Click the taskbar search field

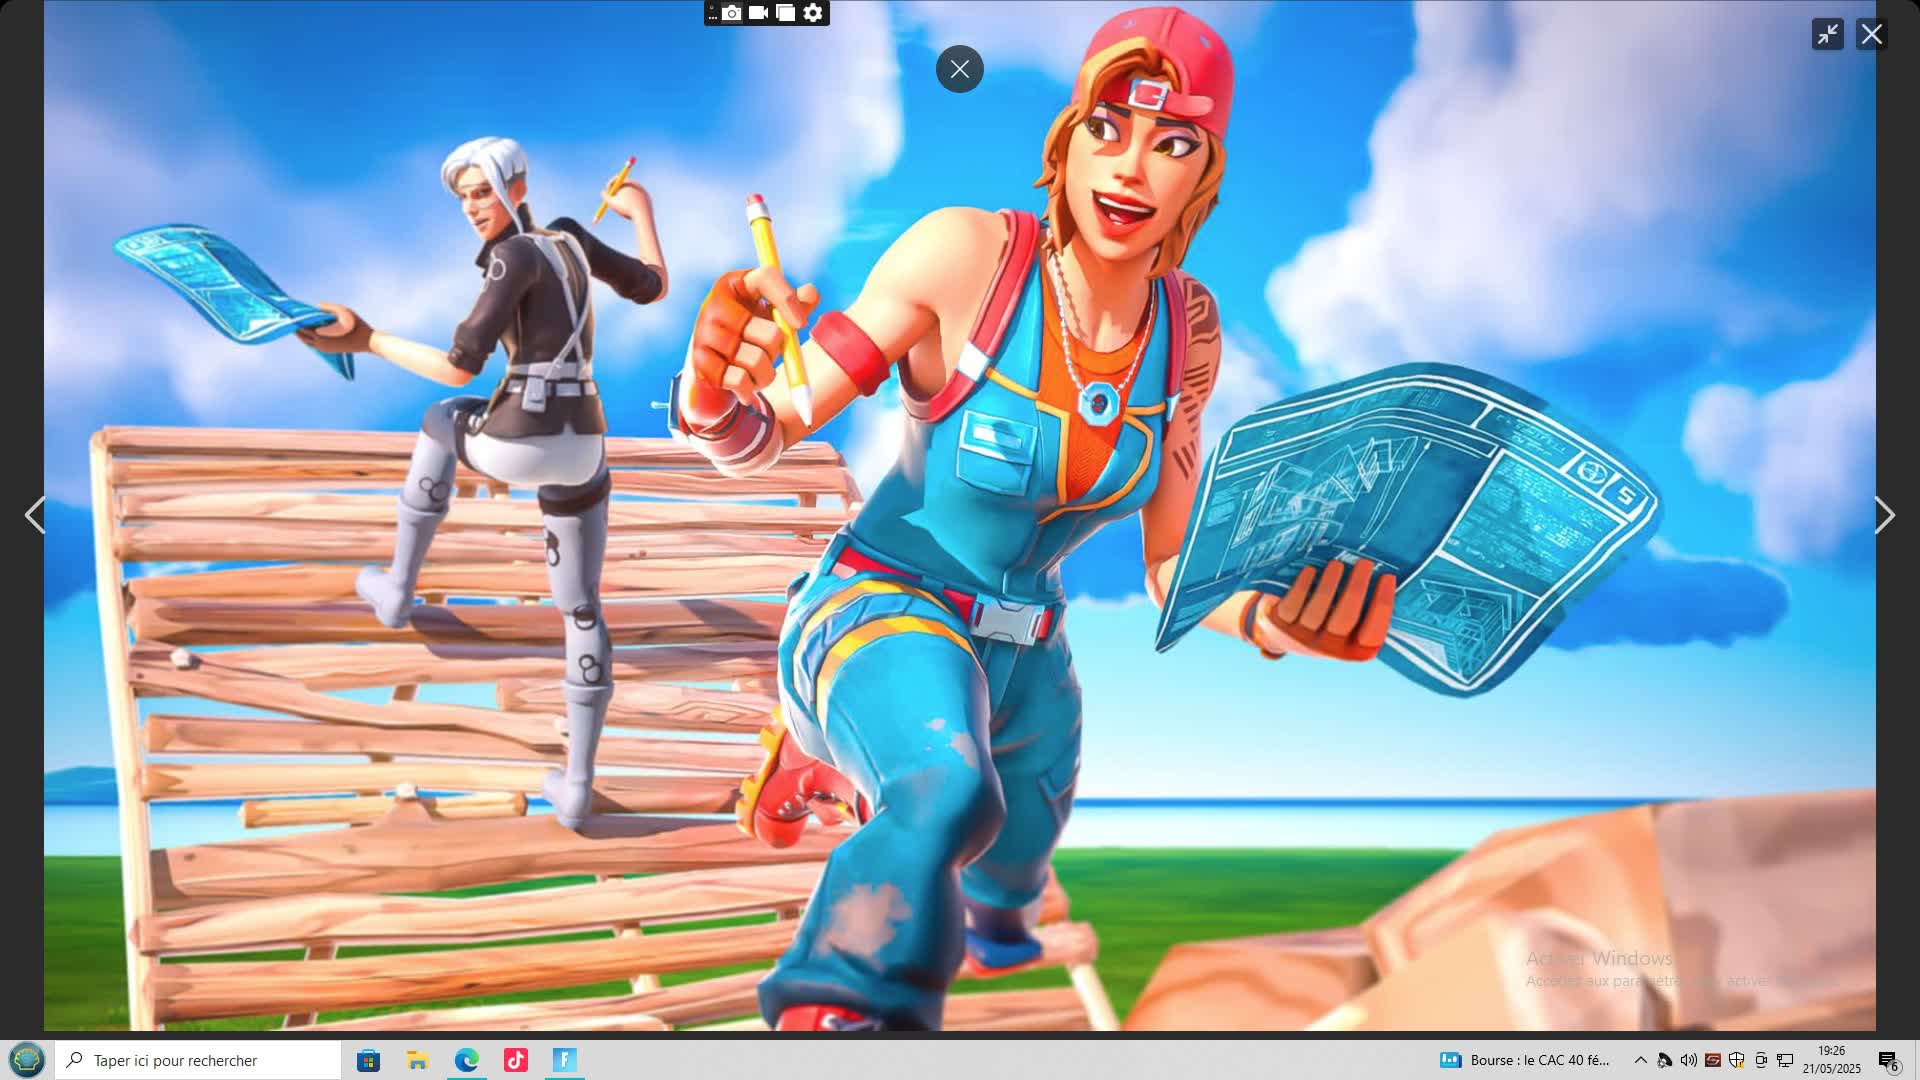click(200, 1060)
